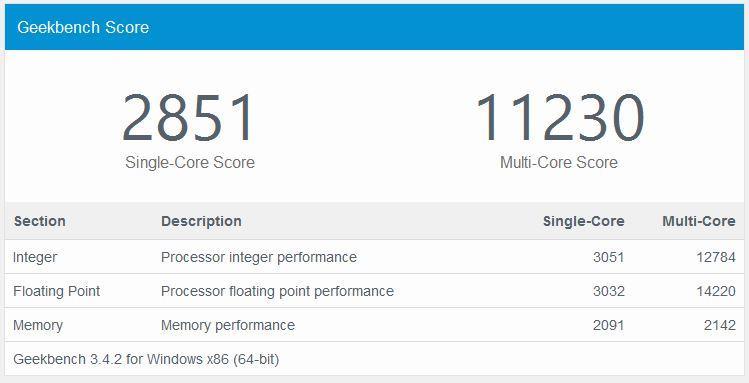The width and height of the screenshot is (749, 383).
Task: Click the Description column header
Action: pyautogui.click(x=201, y=221)
